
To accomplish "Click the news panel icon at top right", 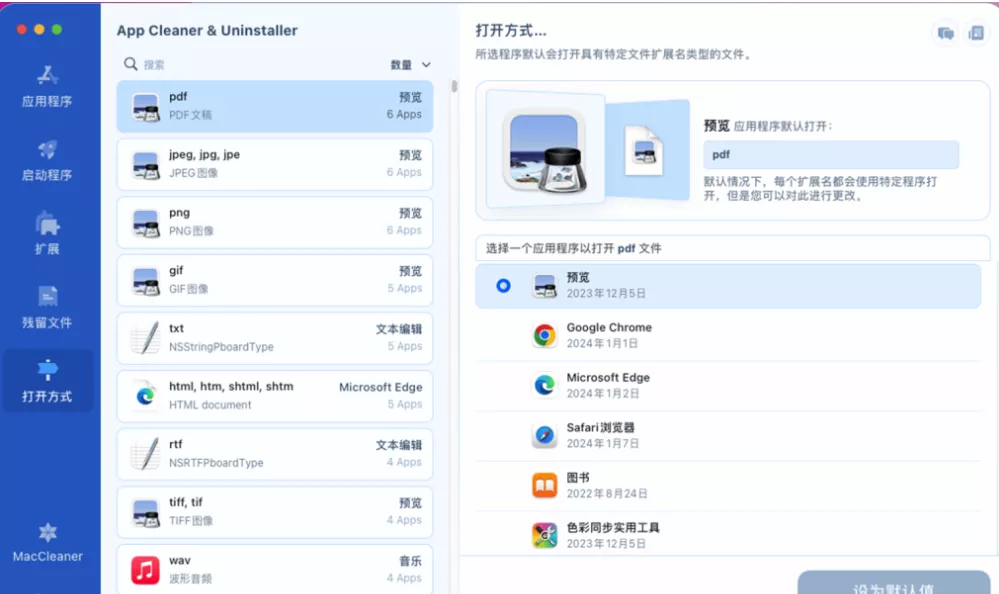I will click(975, 33).
